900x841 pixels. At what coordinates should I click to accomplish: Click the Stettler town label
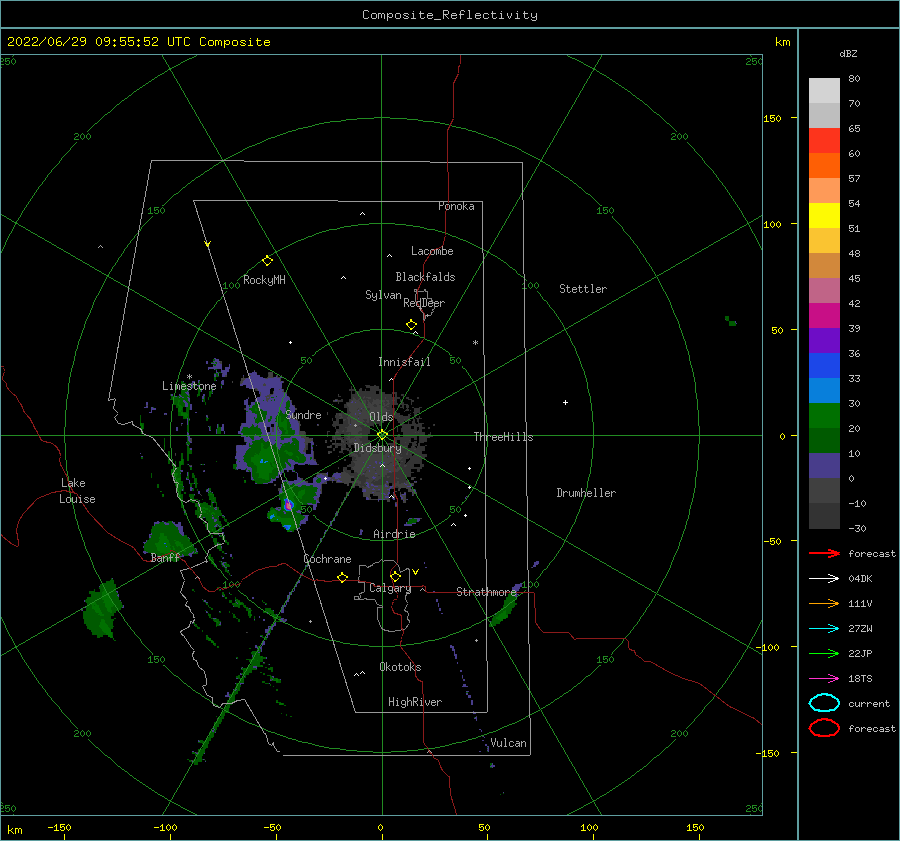[583, 289]
